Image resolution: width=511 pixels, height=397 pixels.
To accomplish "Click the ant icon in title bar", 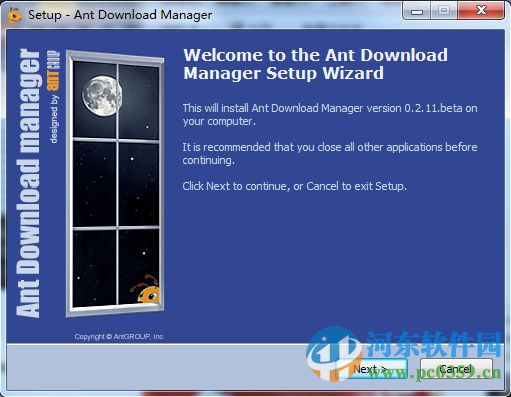I will click(x=14, y=15).
